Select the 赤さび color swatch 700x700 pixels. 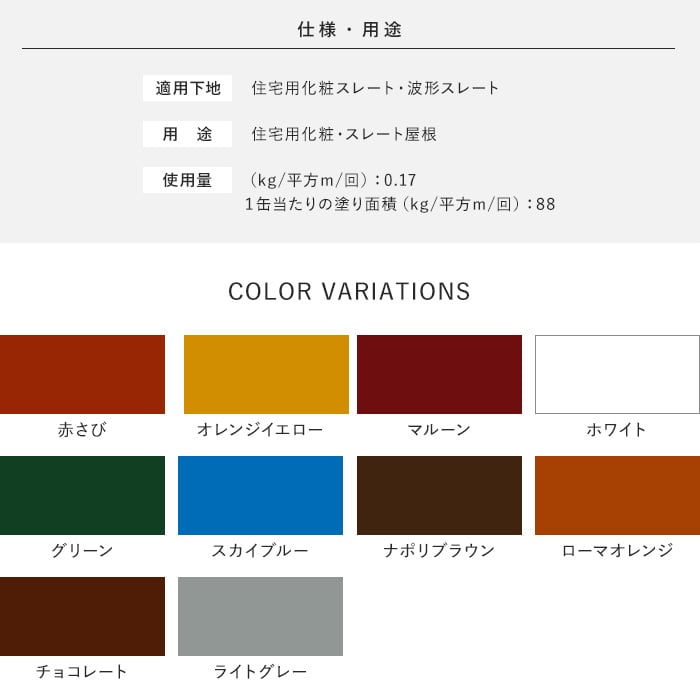click(82, 374)
